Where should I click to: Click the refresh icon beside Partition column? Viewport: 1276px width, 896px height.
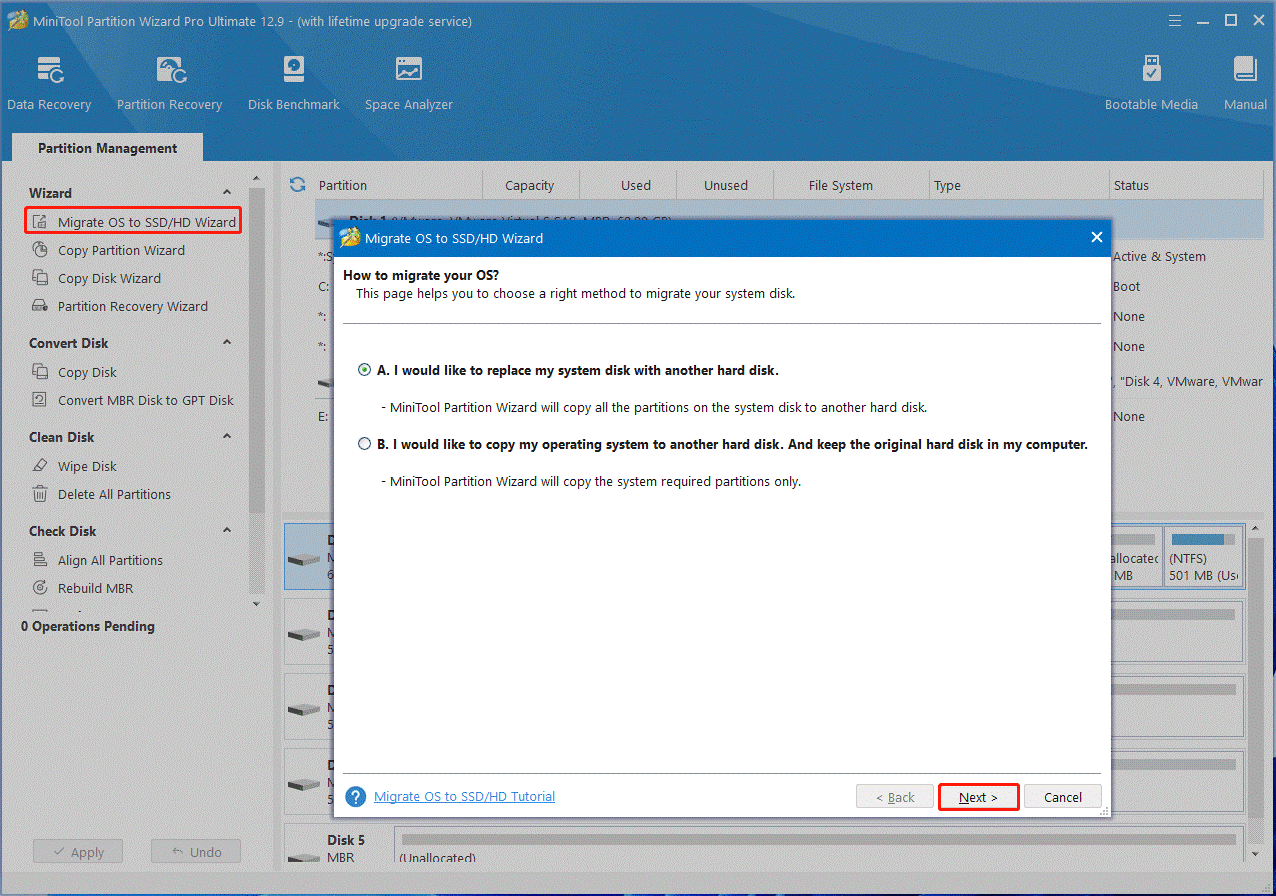pyautogui.click(x=297, y=185)
